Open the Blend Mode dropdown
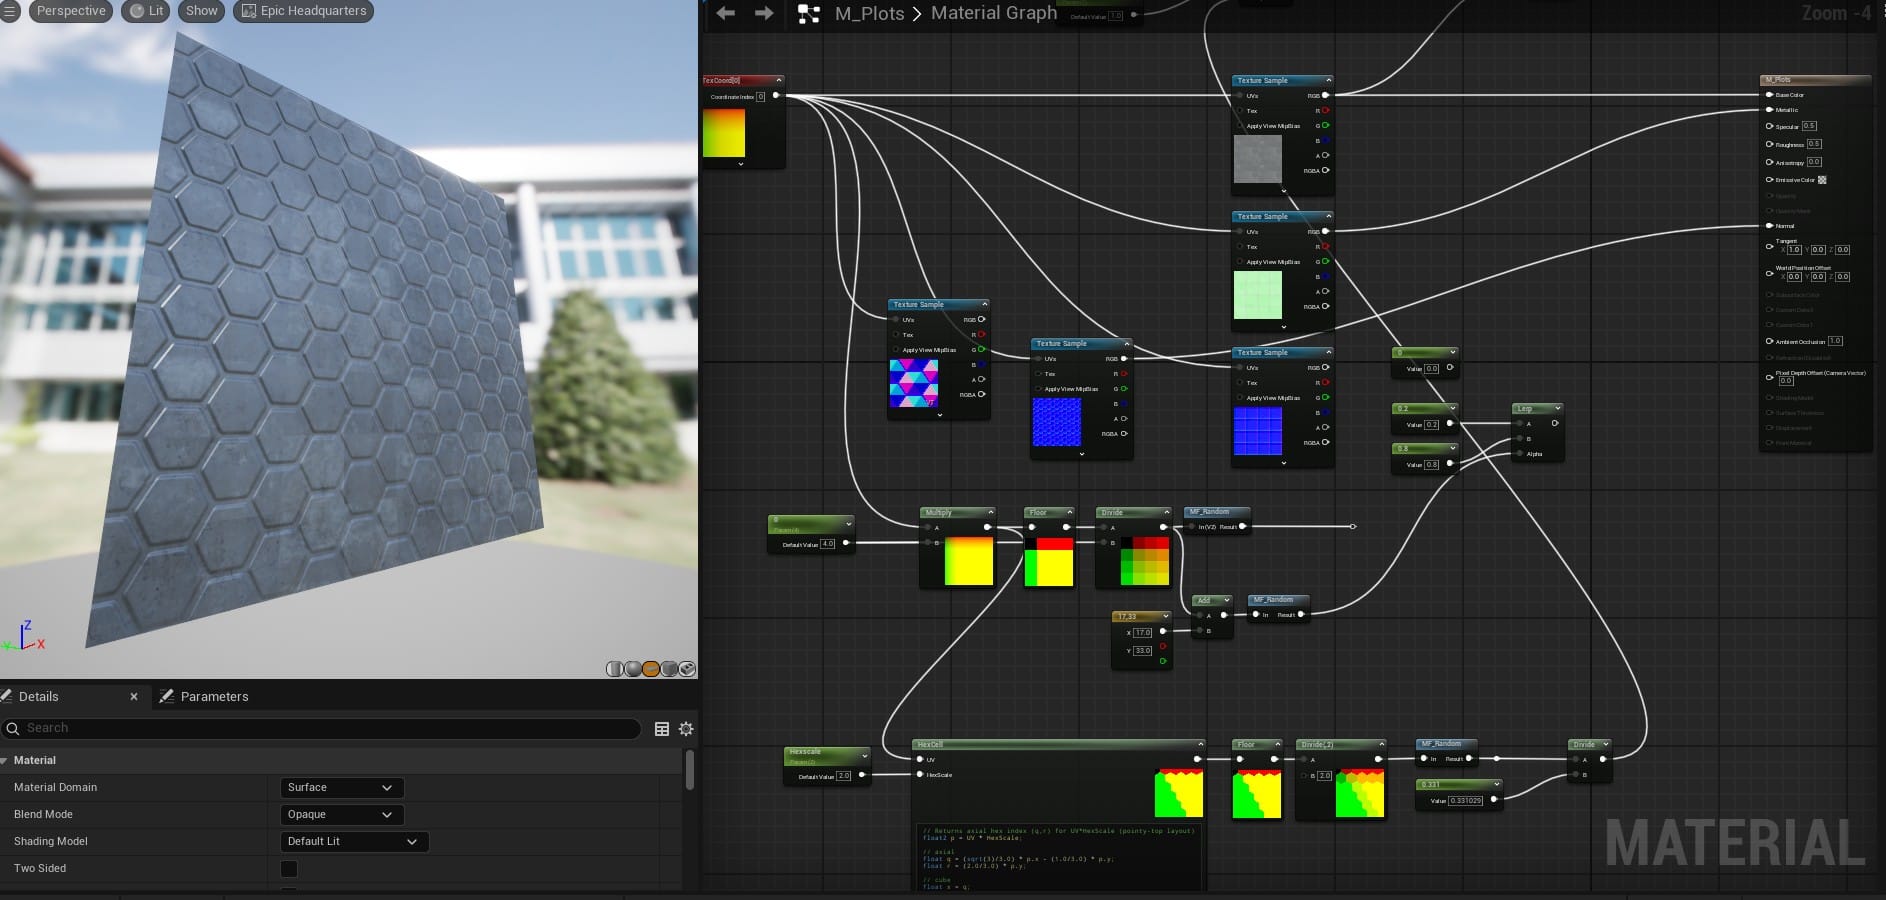Viewport: 1886px width, 900px height. (x=341, y=815)
